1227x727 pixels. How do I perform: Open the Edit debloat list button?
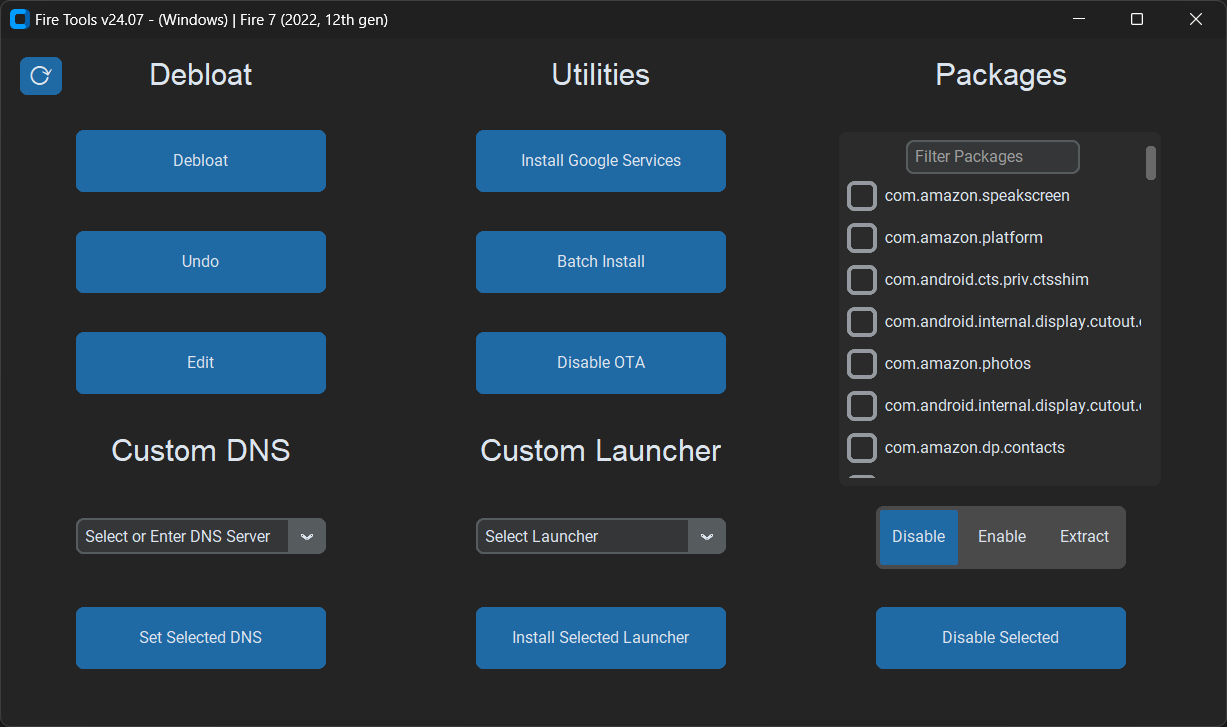(201, 363)
